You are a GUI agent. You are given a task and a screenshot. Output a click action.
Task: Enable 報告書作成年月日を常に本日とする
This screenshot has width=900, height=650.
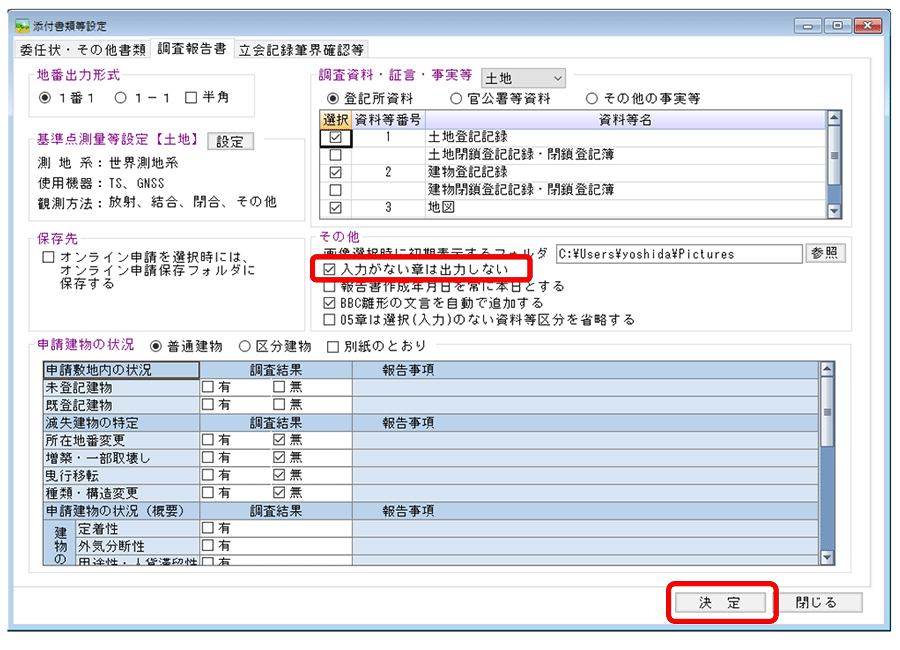330,287
